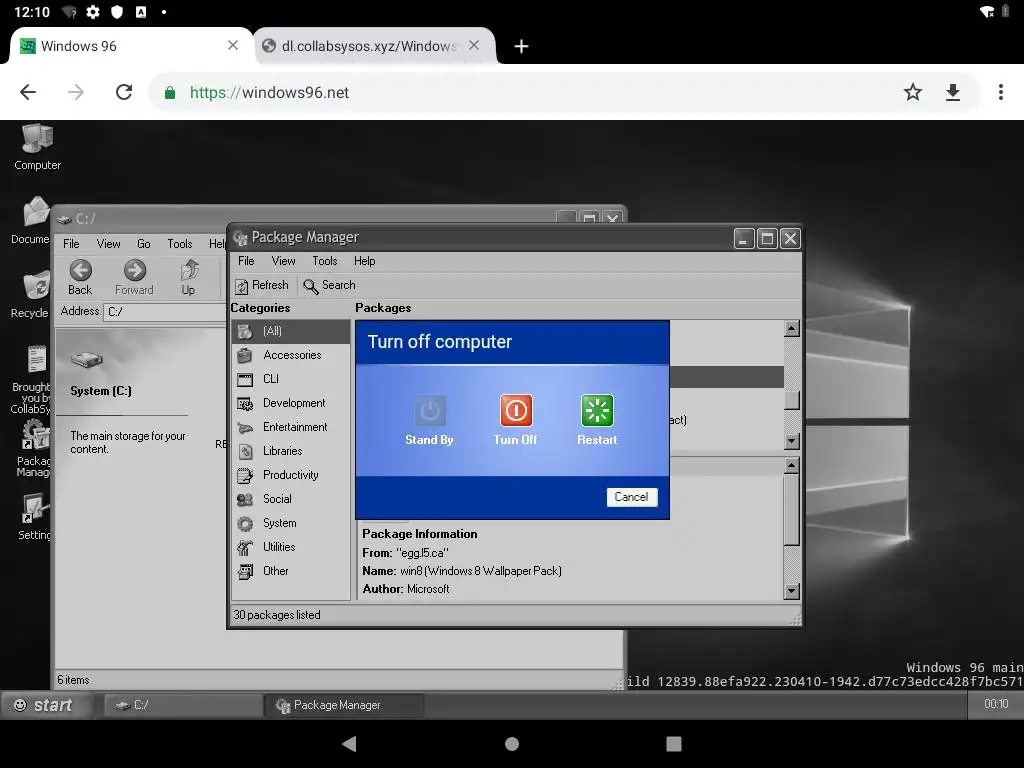Open Package Manager Help menu
The image size is (1024, 768).
(x=364, y=261)
